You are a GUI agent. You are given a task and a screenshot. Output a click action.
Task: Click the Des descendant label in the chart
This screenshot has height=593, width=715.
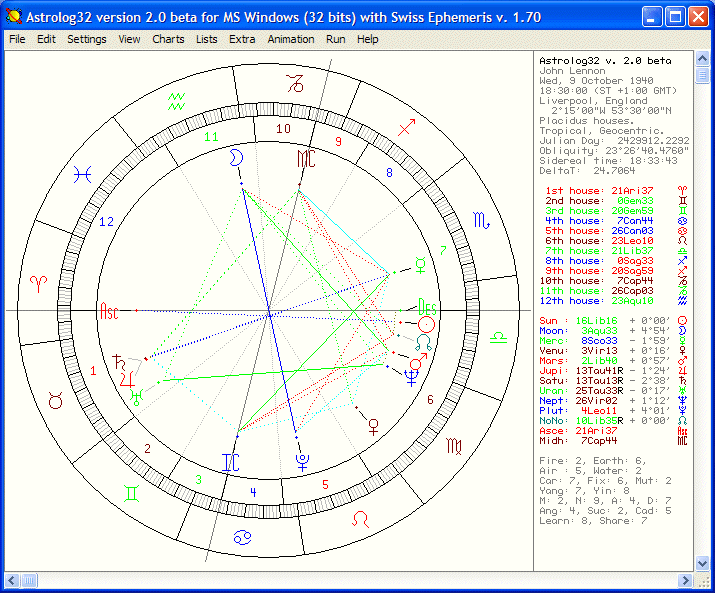pyautogui.click(x=427, y=307)
